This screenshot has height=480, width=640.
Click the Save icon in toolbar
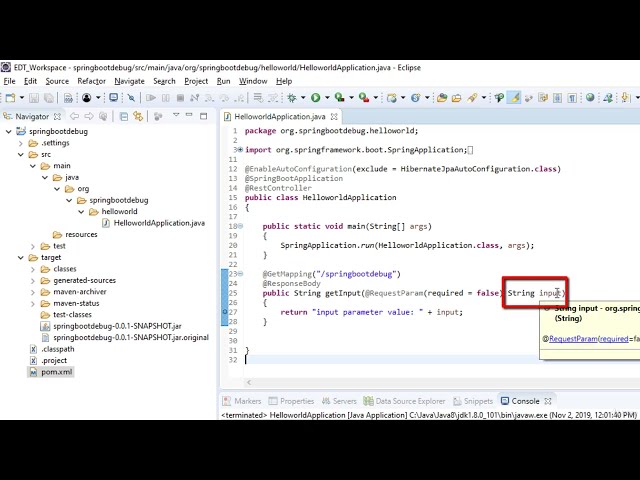tap(34, 98)
